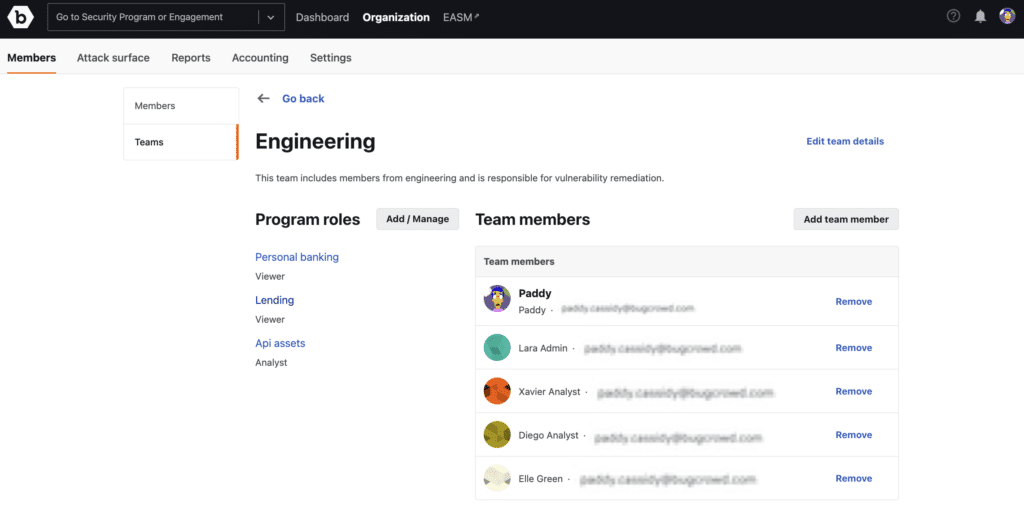Screen dimensions: 1024x509
Task: Click Xavier Analyst's orange avatar
Action: (497, 391)
